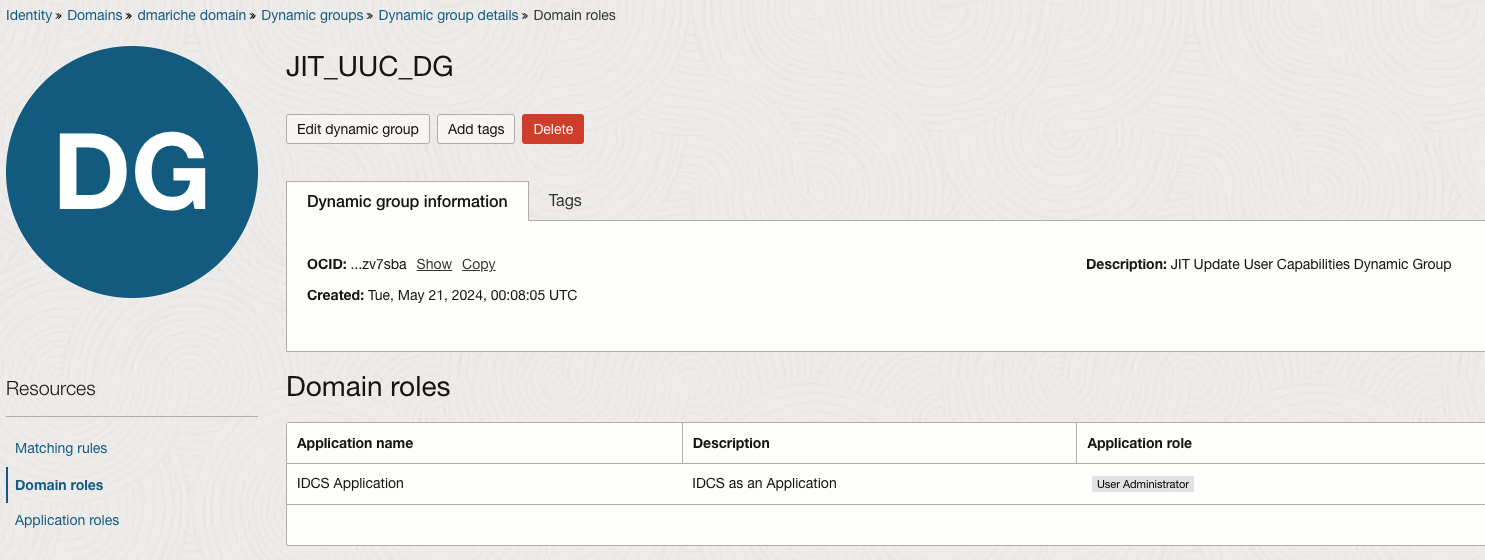This screenshot has height=560, width=1485.
Task: Click the User Administrator role badge
Action: coord(1143,484)
